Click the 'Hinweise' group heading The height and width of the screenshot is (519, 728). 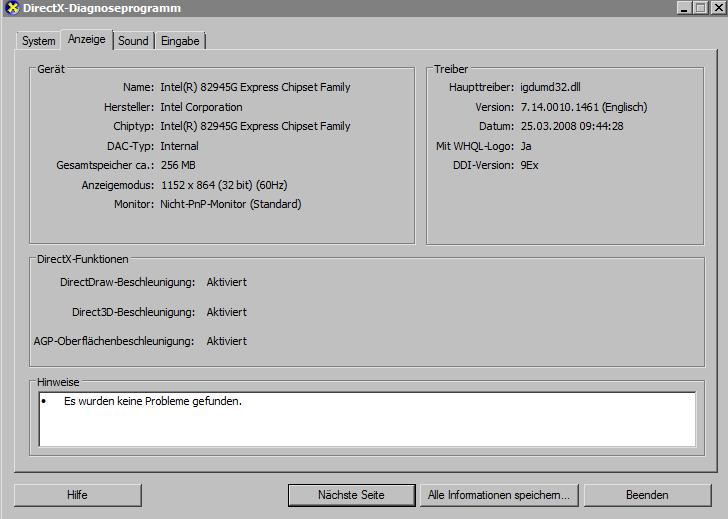(58, 382)
